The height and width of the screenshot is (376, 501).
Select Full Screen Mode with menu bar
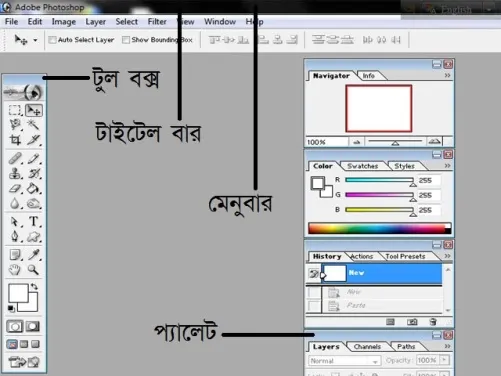24,344
